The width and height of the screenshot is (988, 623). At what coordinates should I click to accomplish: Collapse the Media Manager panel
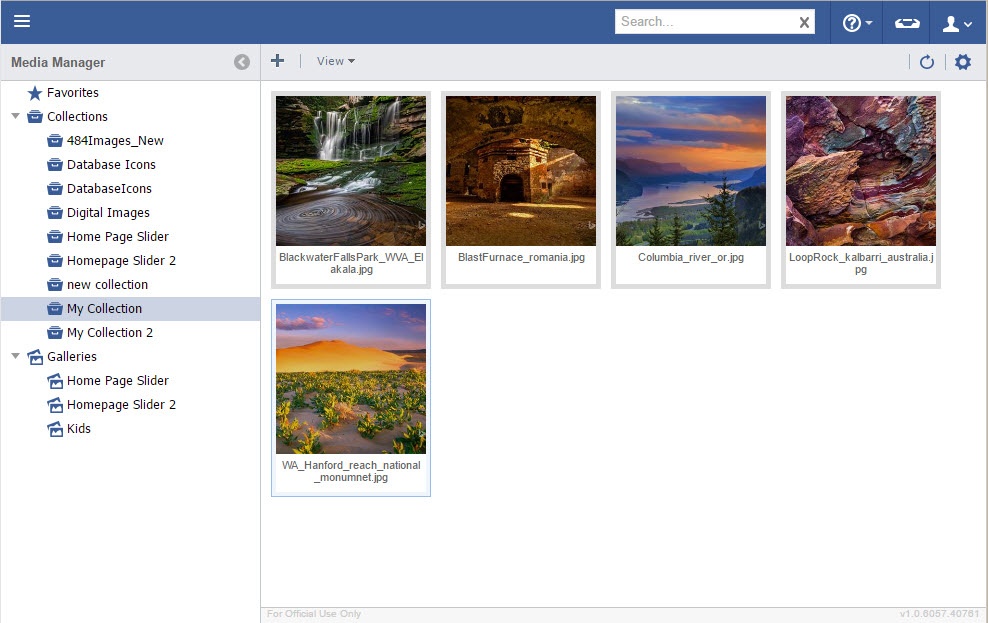(x=242, y=62)
